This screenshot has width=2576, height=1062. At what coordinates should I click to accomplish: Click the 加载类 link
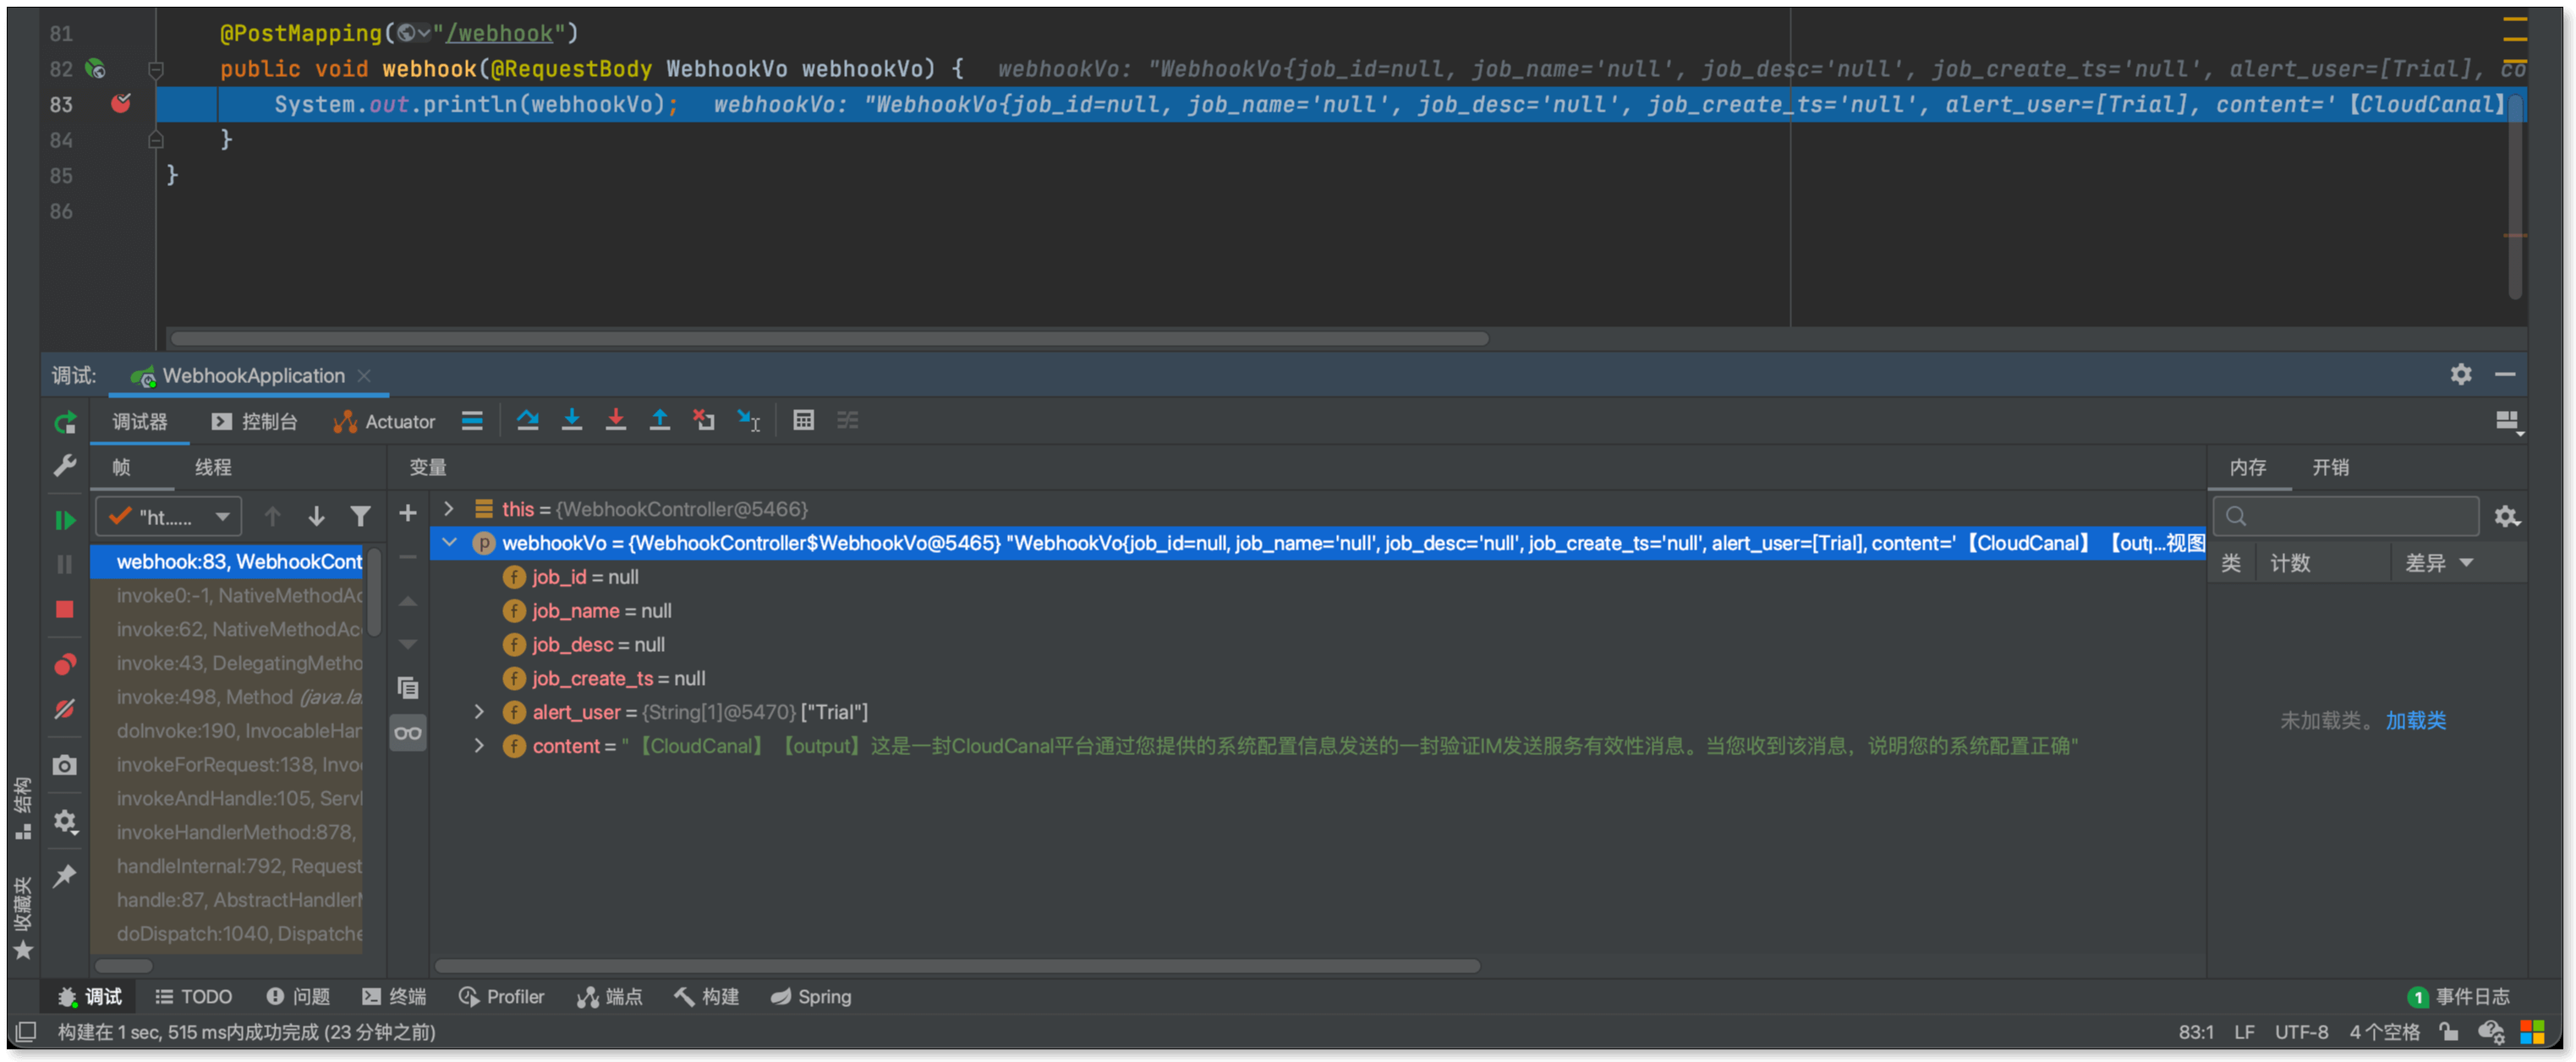point(2415,720)
